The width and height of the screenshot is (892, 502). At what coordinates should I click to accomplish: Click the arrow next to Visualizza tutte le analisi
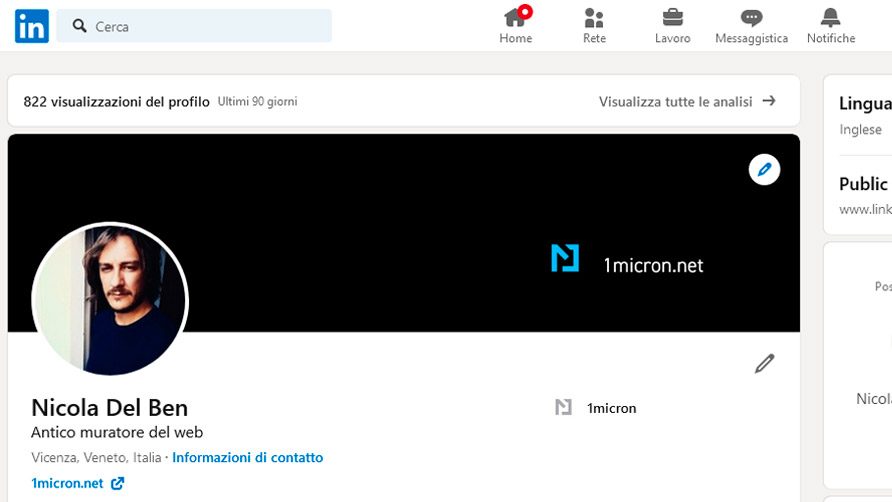769,101
